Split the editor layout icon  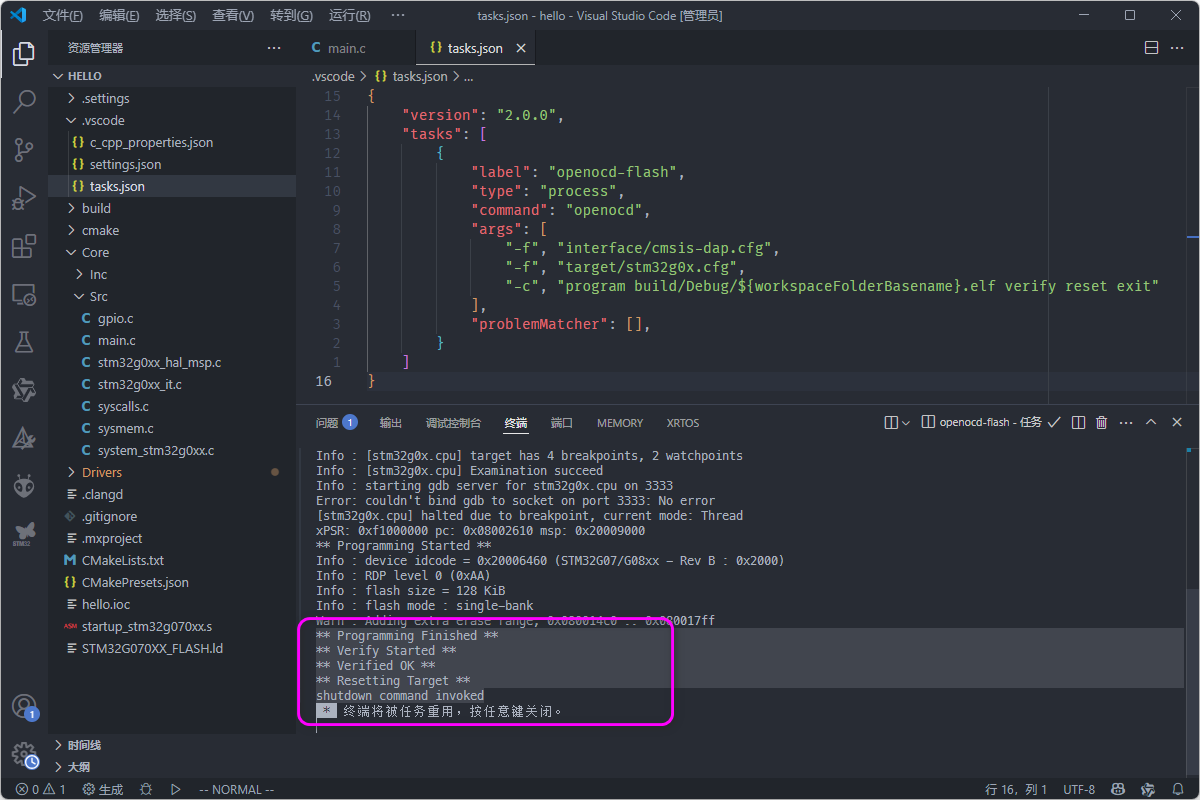(1151, 48)
